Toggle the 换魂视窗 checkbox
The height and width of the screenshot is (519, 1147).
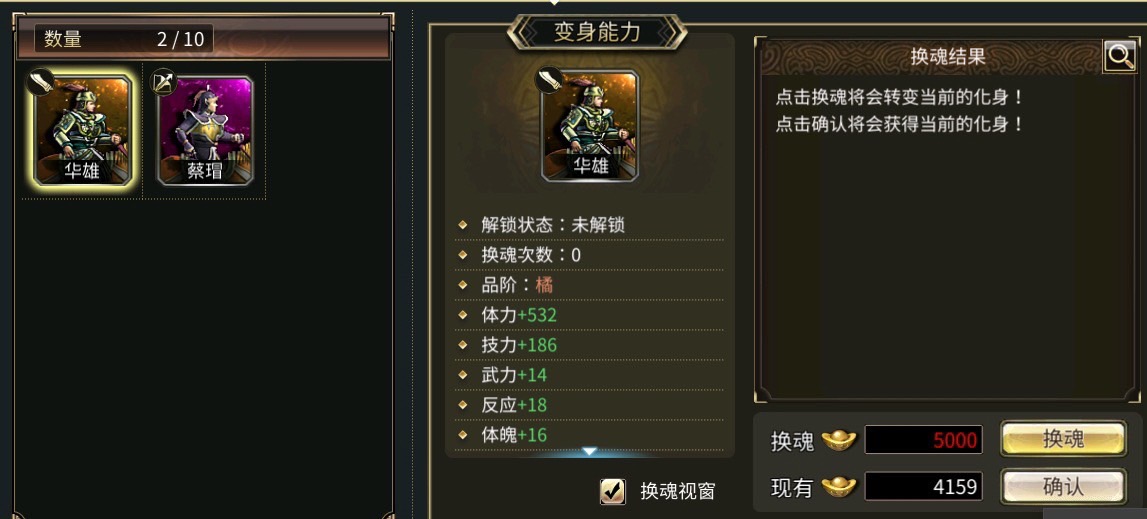(x=612, y=491)
